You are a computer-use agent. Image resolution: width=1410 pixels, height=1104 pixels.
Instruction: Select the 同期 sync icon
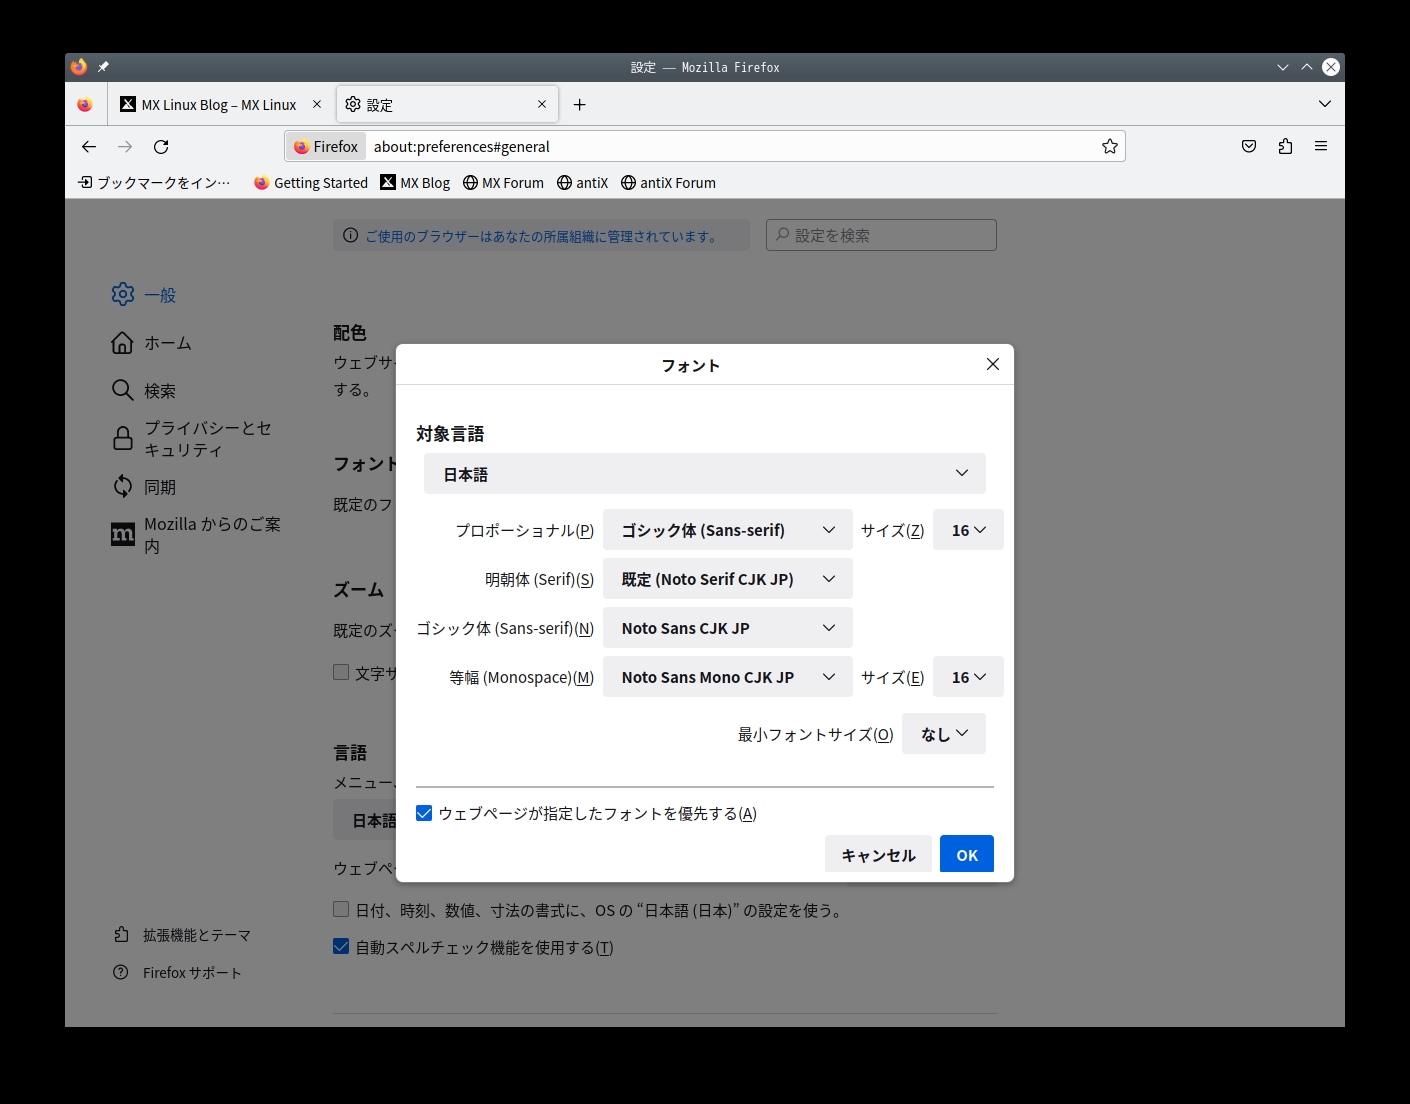tap(122, 486)
